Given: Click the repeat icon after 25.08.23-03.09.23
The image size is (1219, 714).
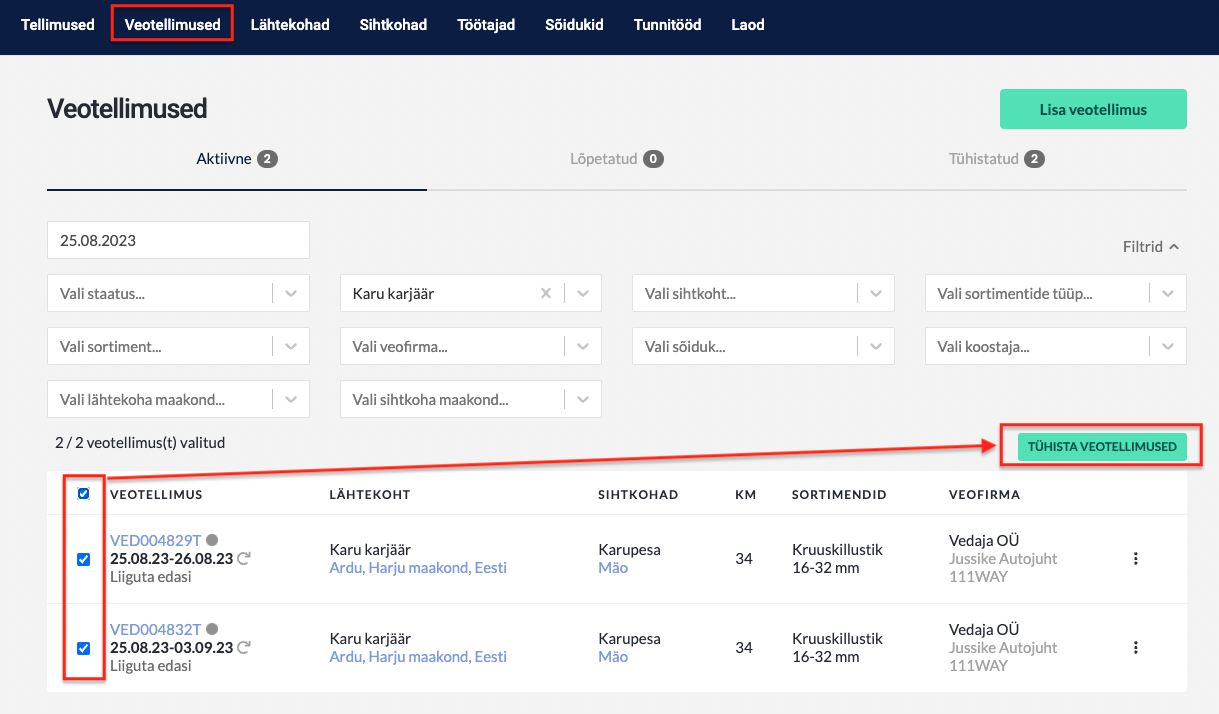Looking at the screenshot, I should pyautogui.click(x=244, y=648).
